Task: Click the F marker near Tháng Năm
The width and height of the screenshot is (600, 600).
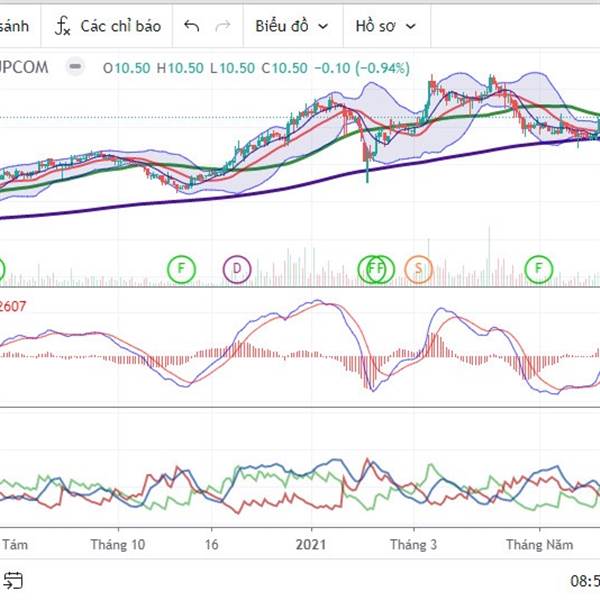Action: [538, 269]
